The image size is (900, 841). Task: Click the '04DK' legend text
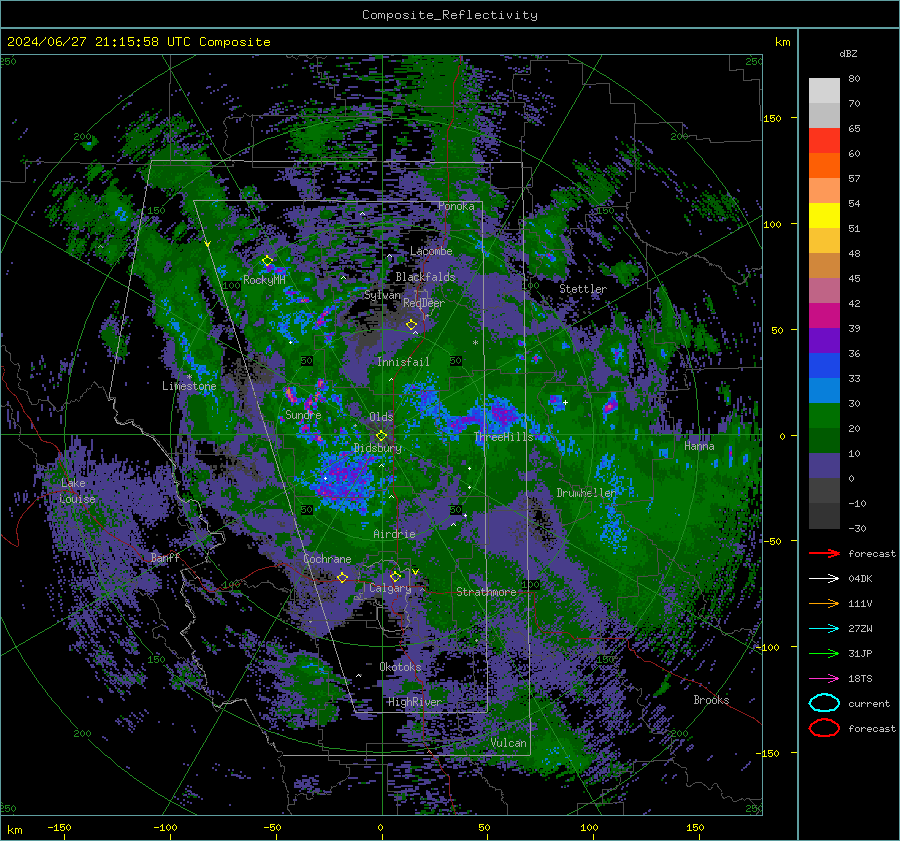click(x=860, y=579)
